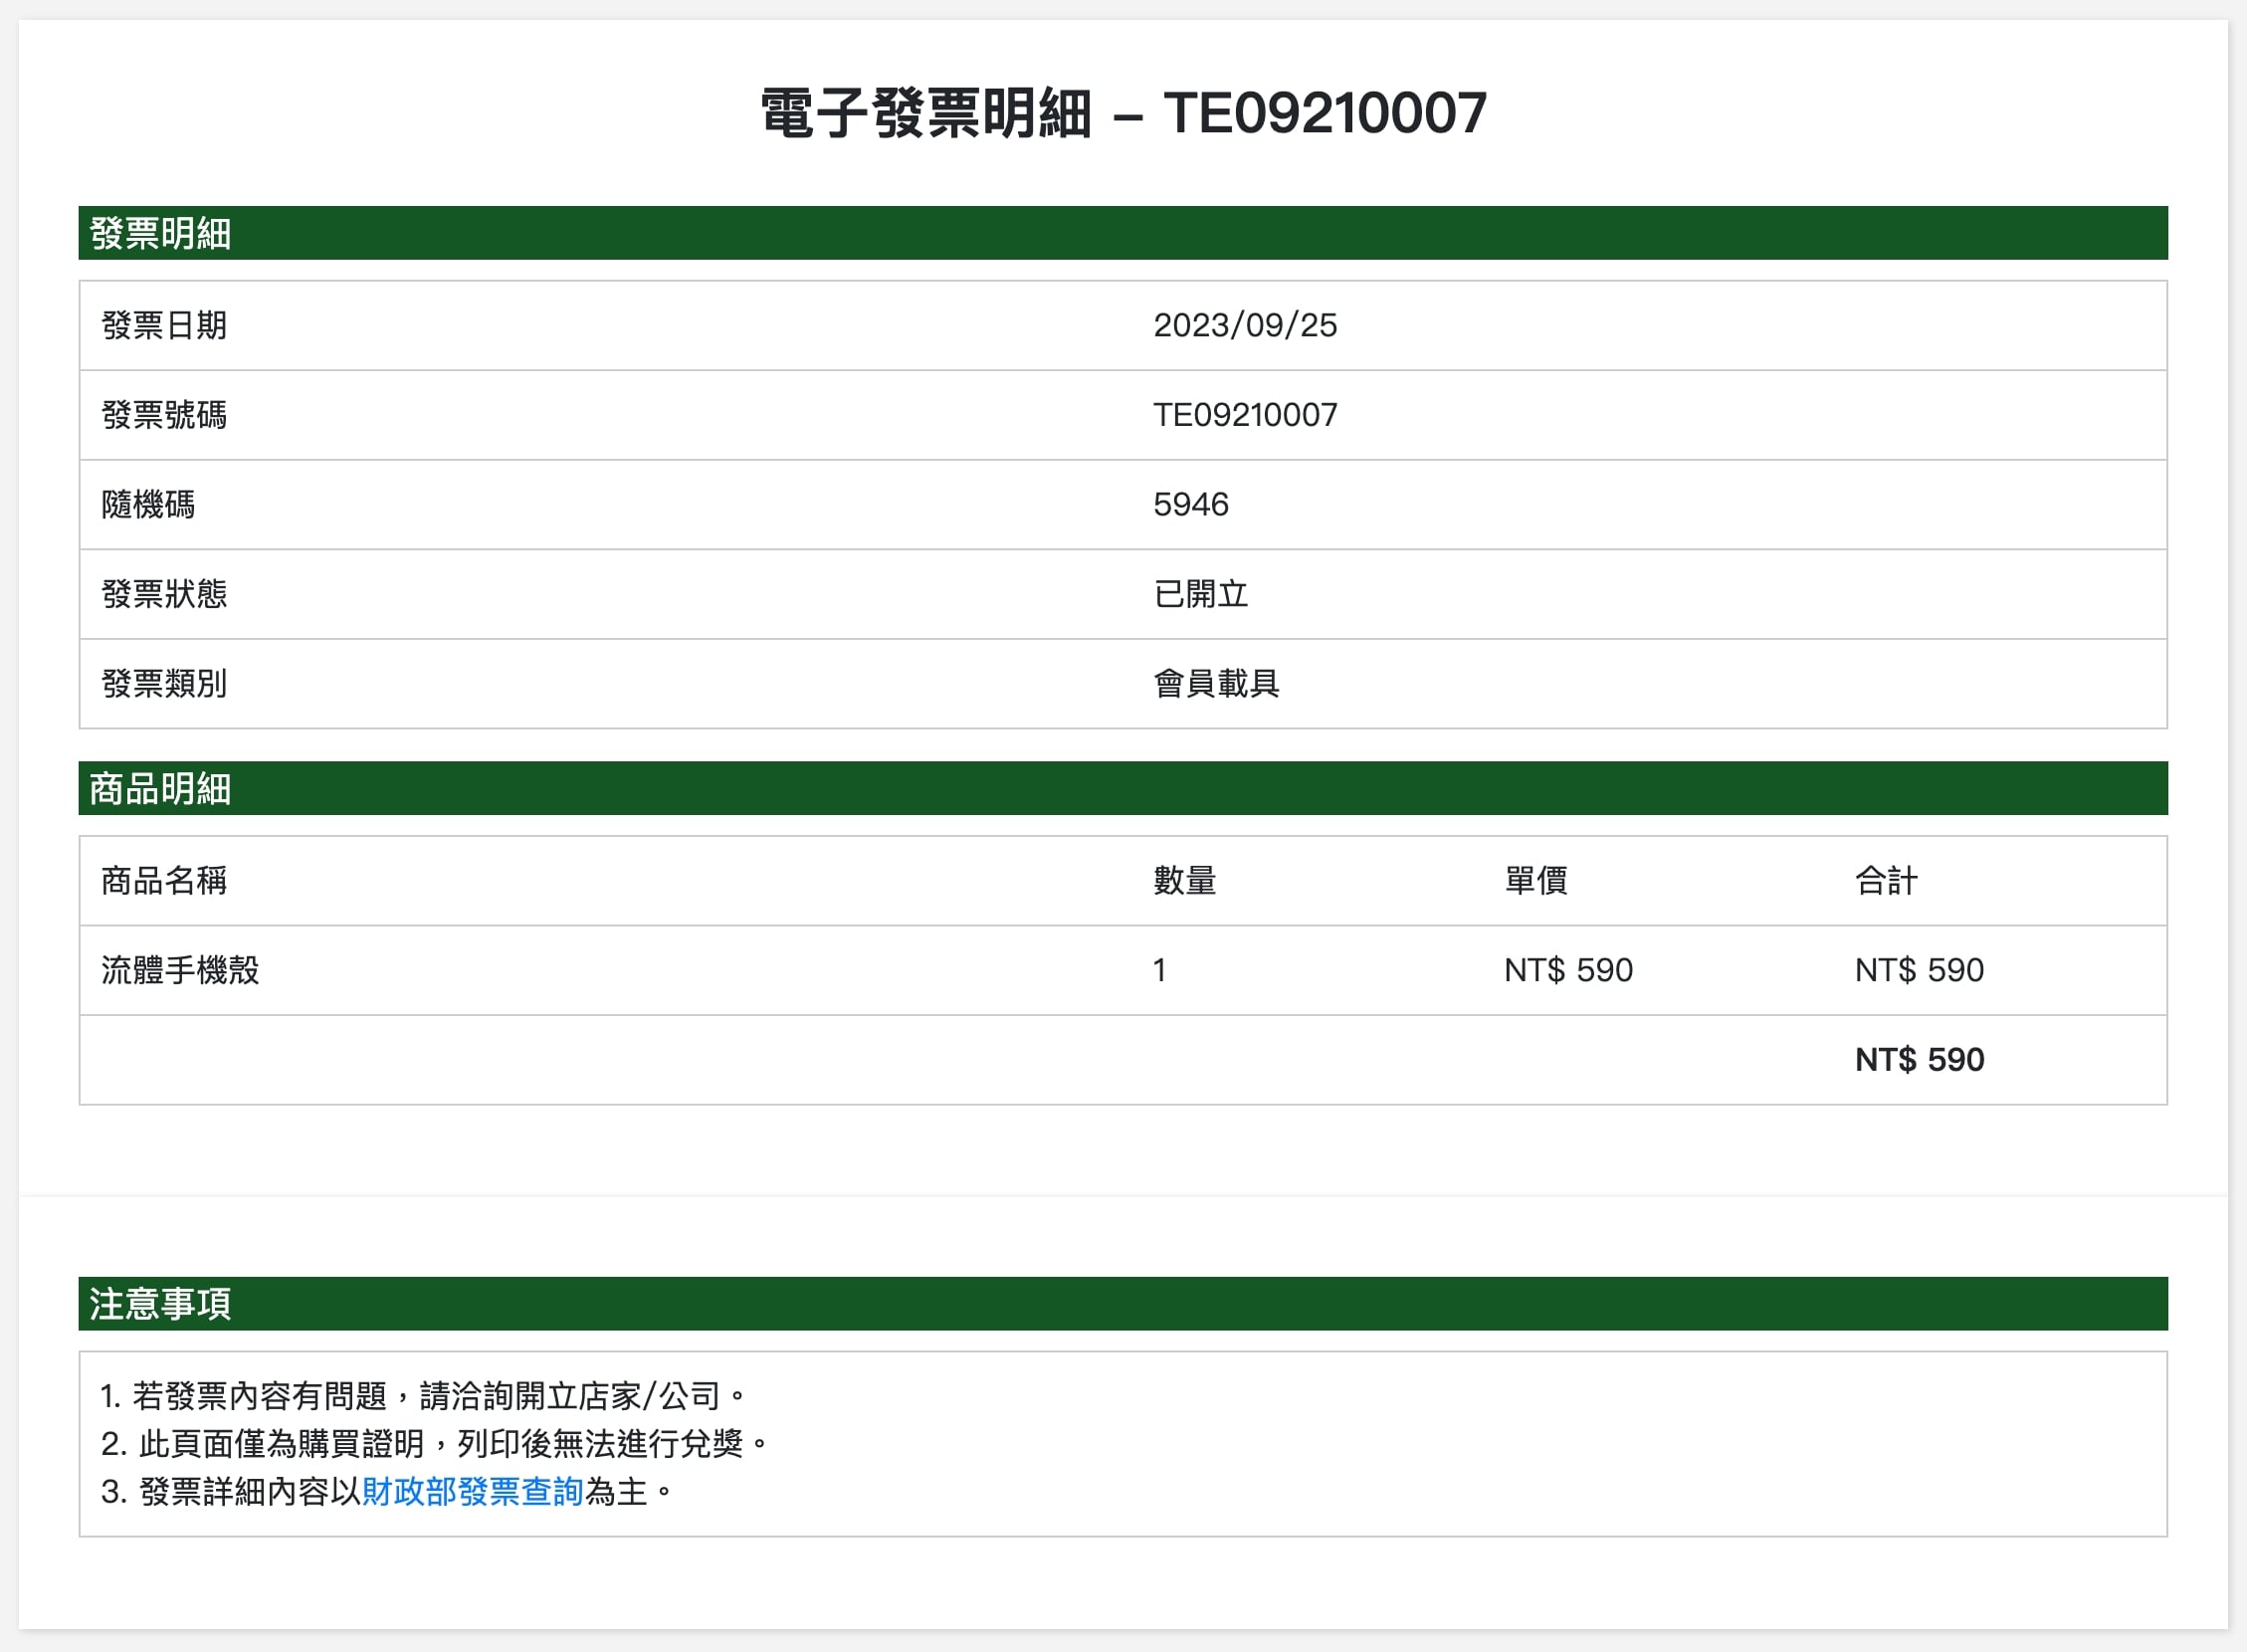The height and width of the screenshot is (1652, 2247).
Task: Select the 隨機碼 label
Action: click(x=148, y=504)
